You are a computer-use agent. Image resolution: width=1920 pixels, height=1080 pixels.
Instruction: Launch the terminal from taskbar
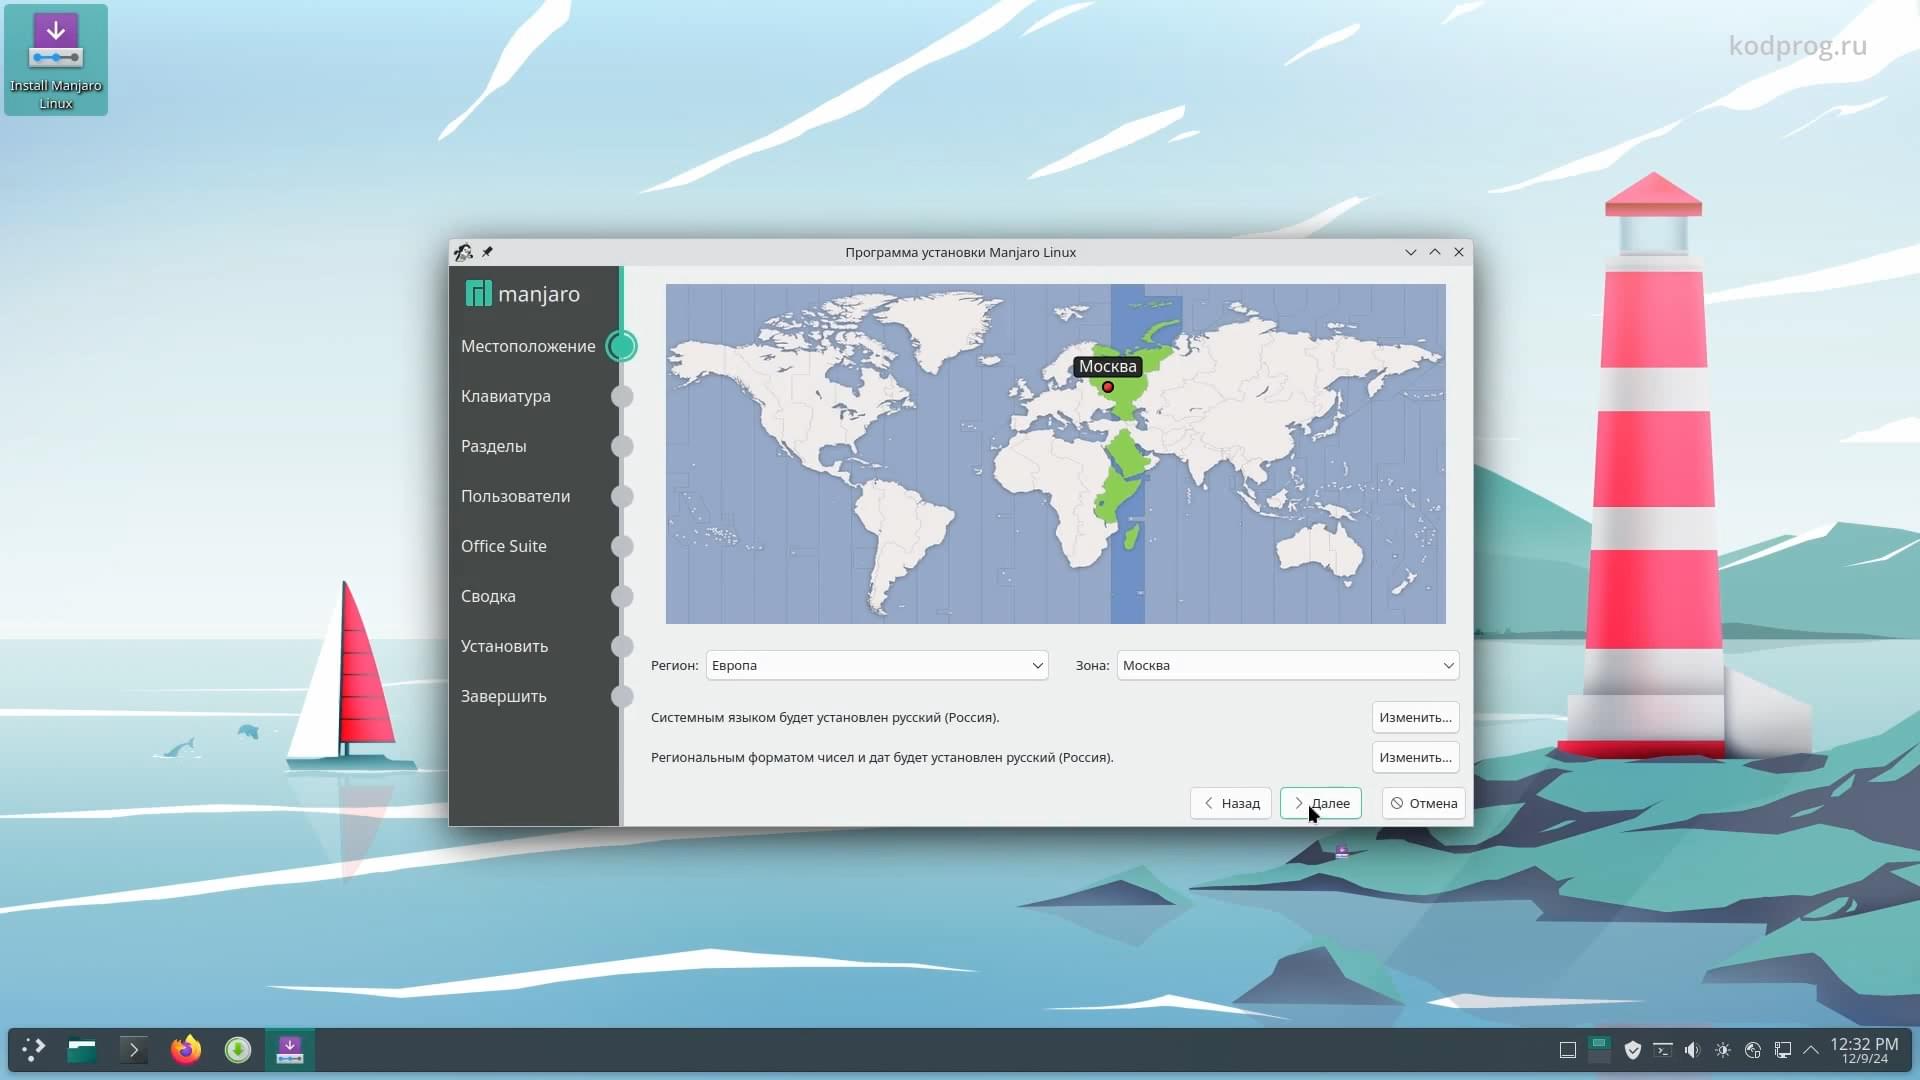pos(134,1049)
